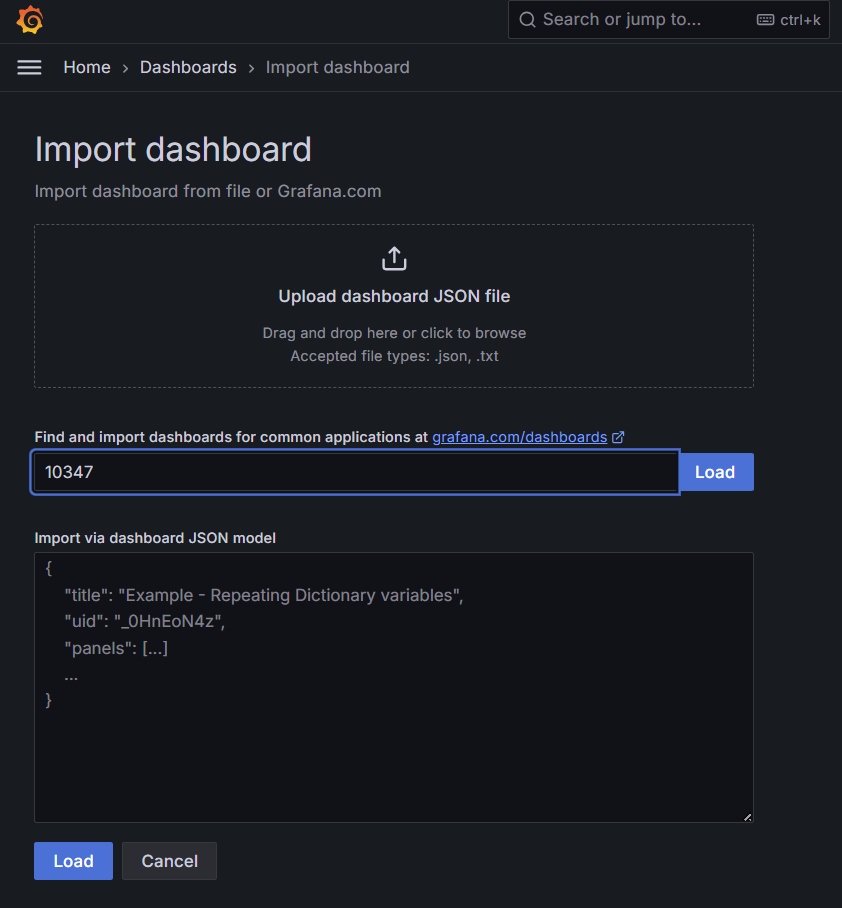Go to Home breadcrumb
The image size is (842, 908).
[87, 67]
